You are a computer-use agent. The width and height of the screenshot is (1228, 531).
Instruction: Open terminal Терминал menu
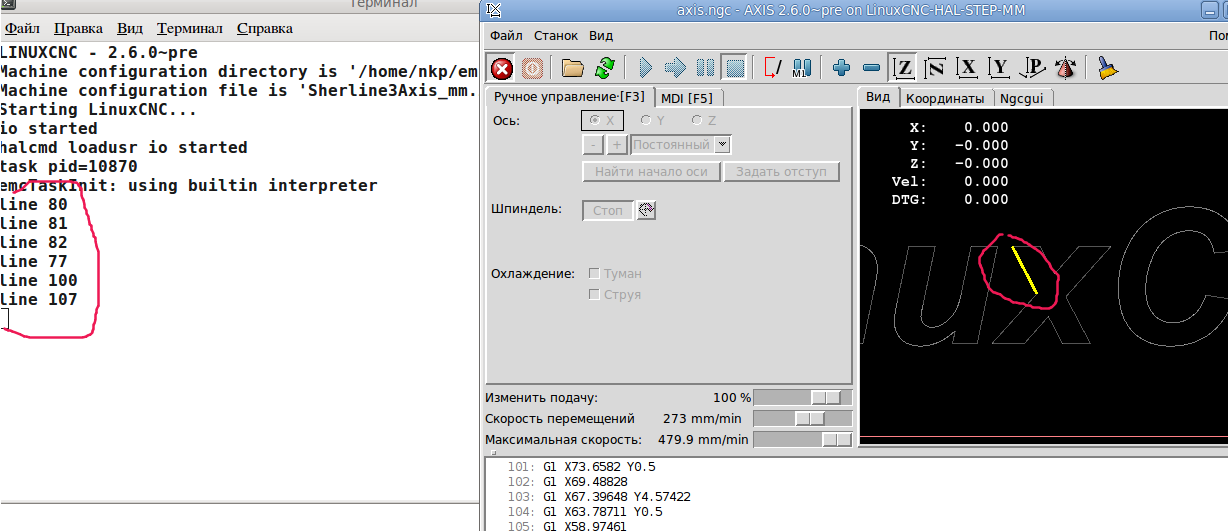[190, 28]
